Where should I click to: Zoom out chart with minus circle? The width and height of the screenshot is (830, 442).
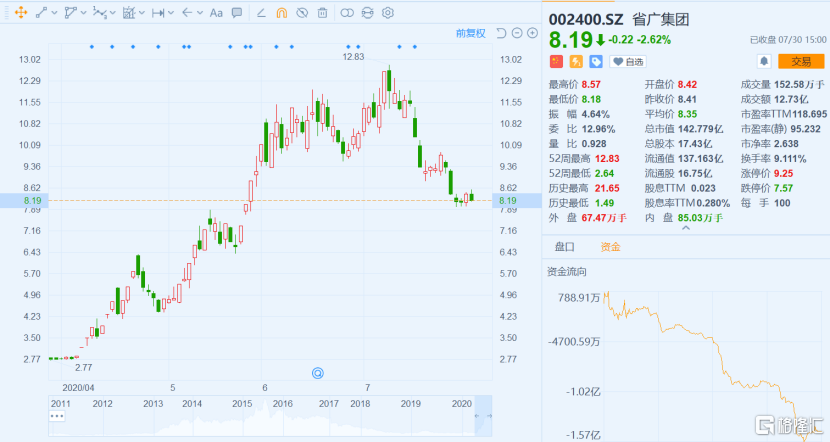click(517, 33)
